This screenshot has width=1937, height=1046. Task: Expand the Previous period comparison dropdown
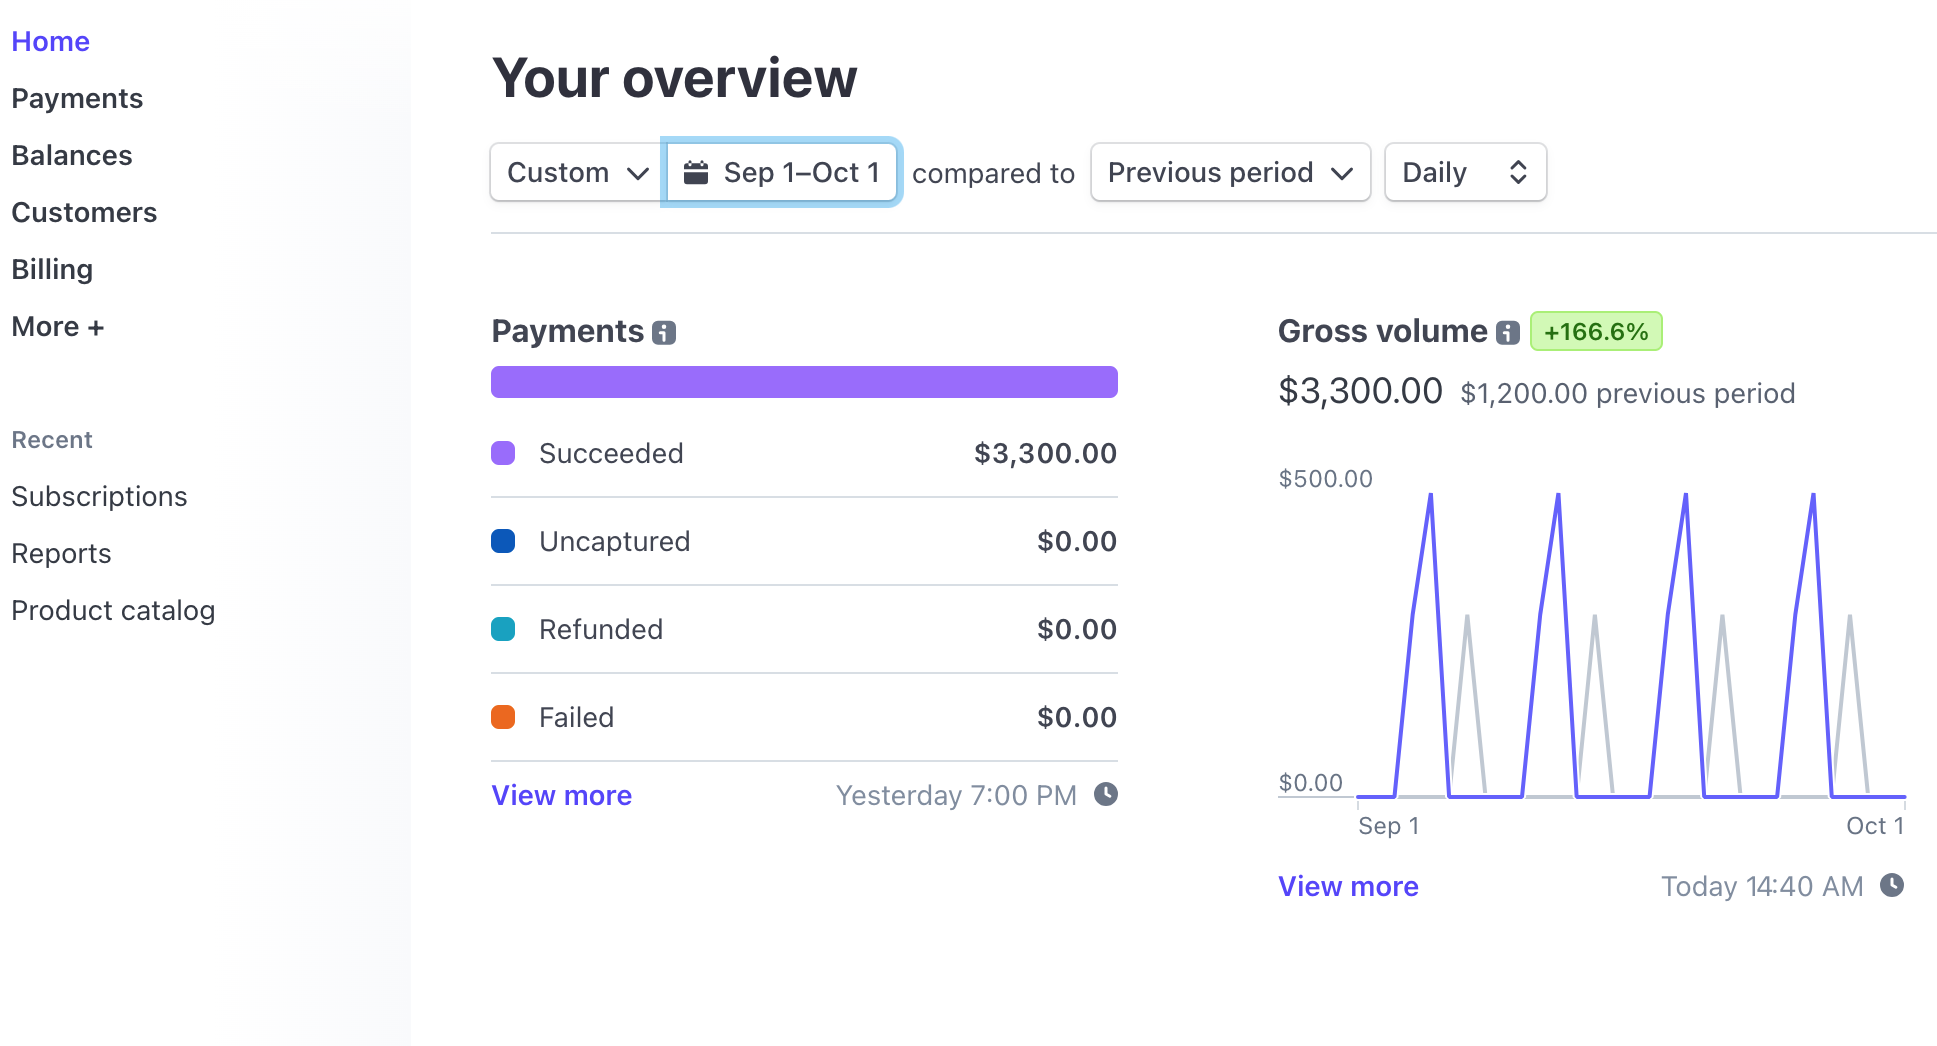pos(1229,173)
